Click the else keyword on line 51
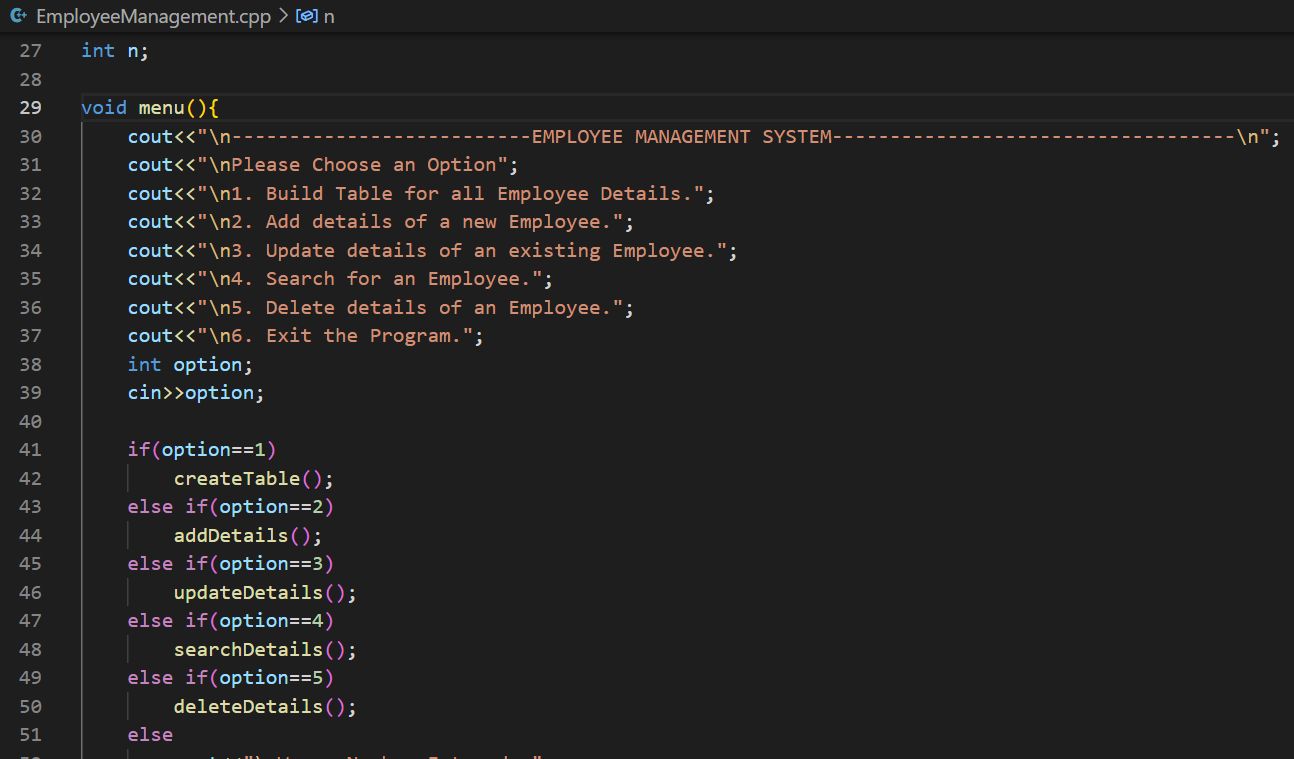This screenshot has width=1294, height=759. click(x=149, y=734)
